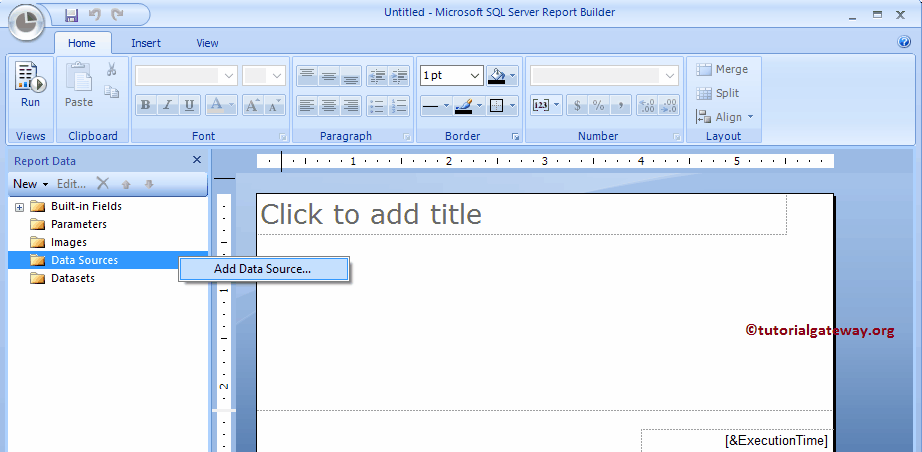Apply the percent % number format
The height and width of the screenshot is (452, 922).
click(599, 105)
